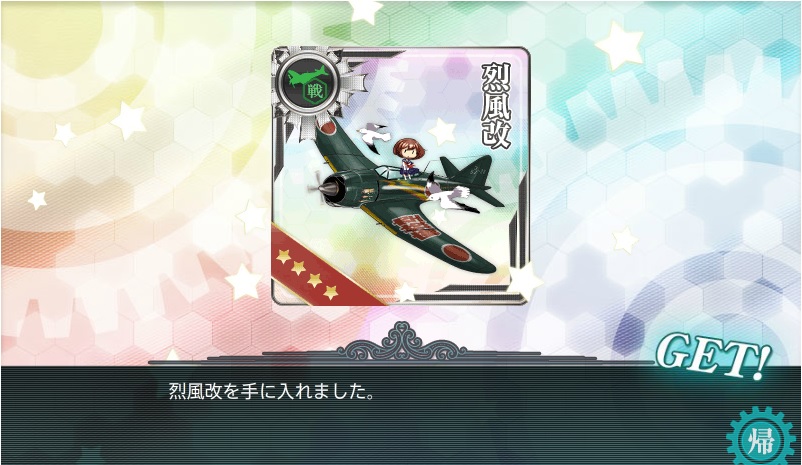Click the 帰 return gear button
Screen dimensions: 802x465
pos(760,439)
